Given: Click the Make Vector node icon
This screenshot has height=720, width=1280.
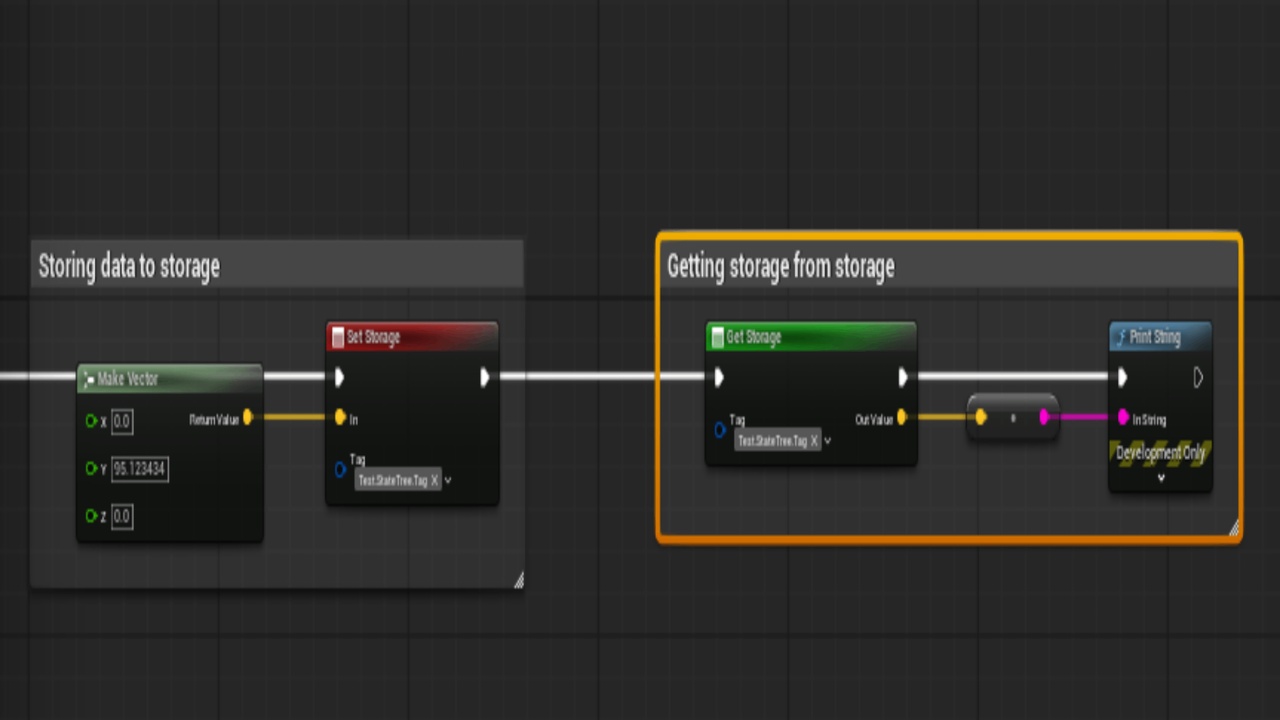Looking at the screenshot, I should click(89, 379).
